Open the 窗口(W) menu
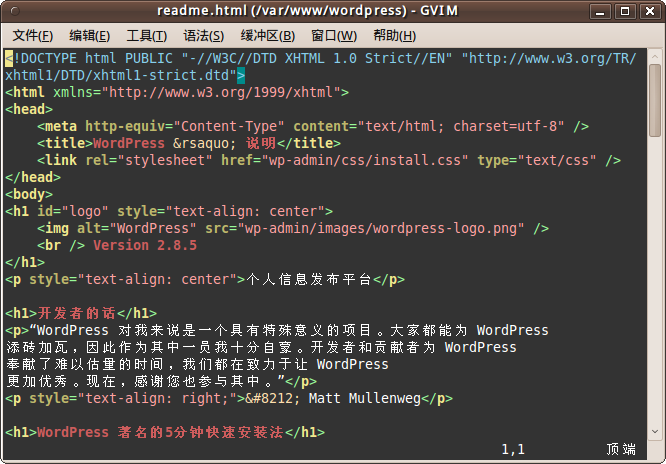The height and width of the screenshot is (464, 666). [x=334, y=36]
